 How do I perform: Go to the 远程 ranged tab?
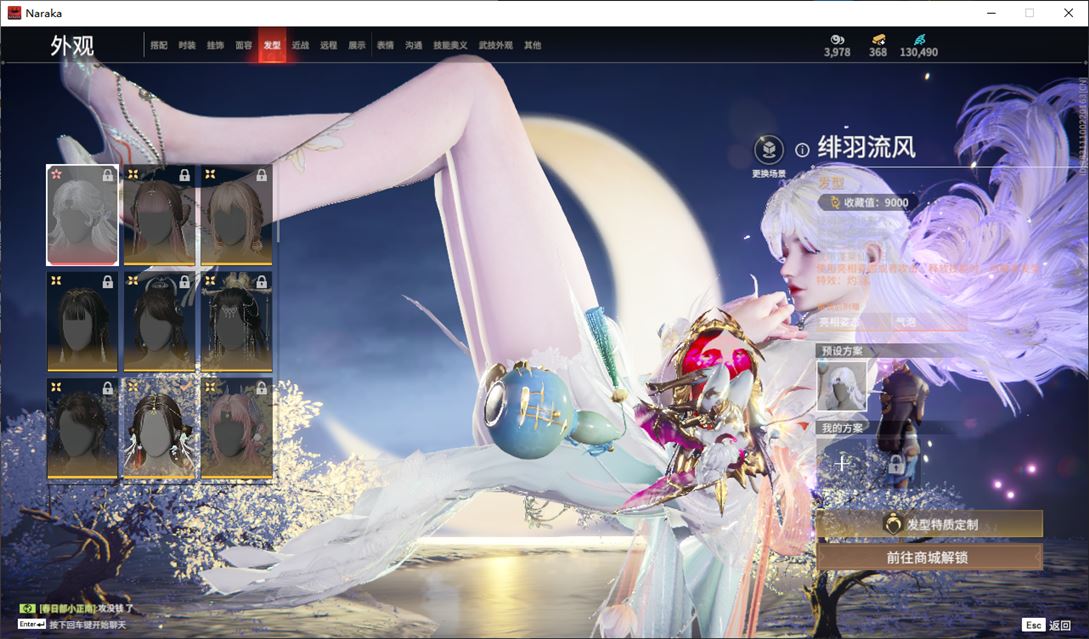click(329, 45)
